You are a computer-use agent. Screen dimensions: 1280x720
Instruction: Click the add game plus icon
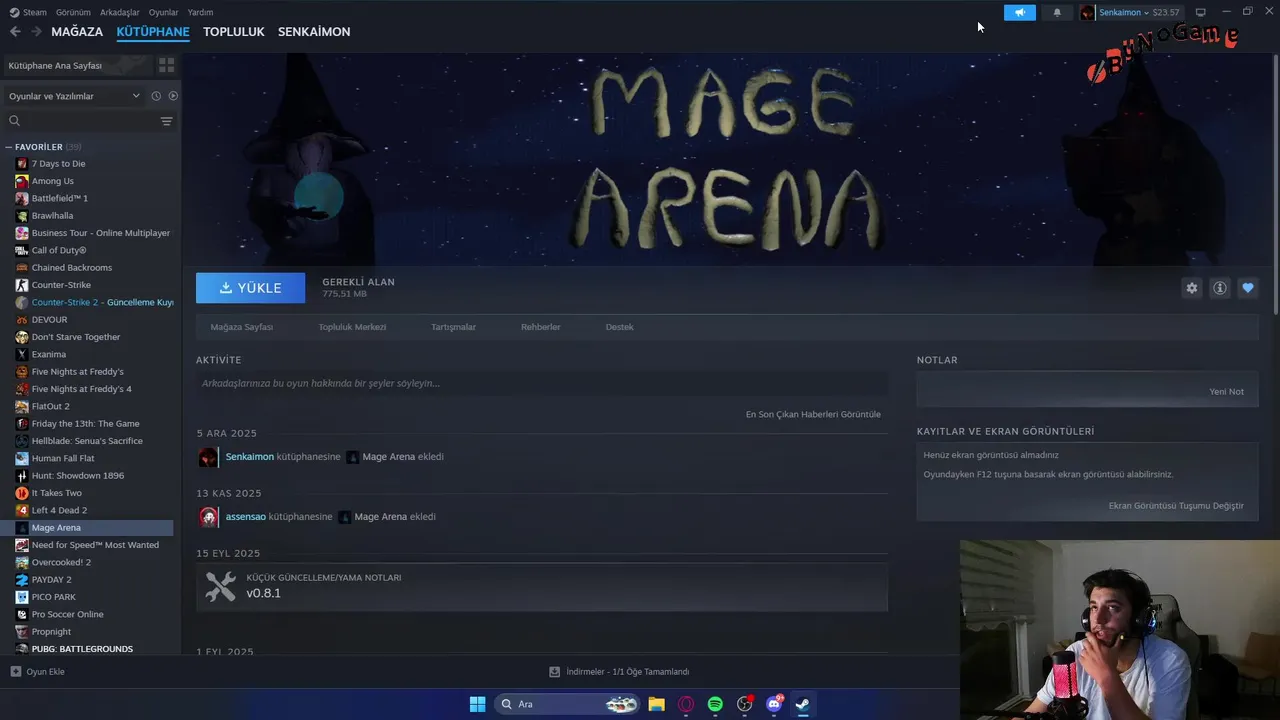15,672
